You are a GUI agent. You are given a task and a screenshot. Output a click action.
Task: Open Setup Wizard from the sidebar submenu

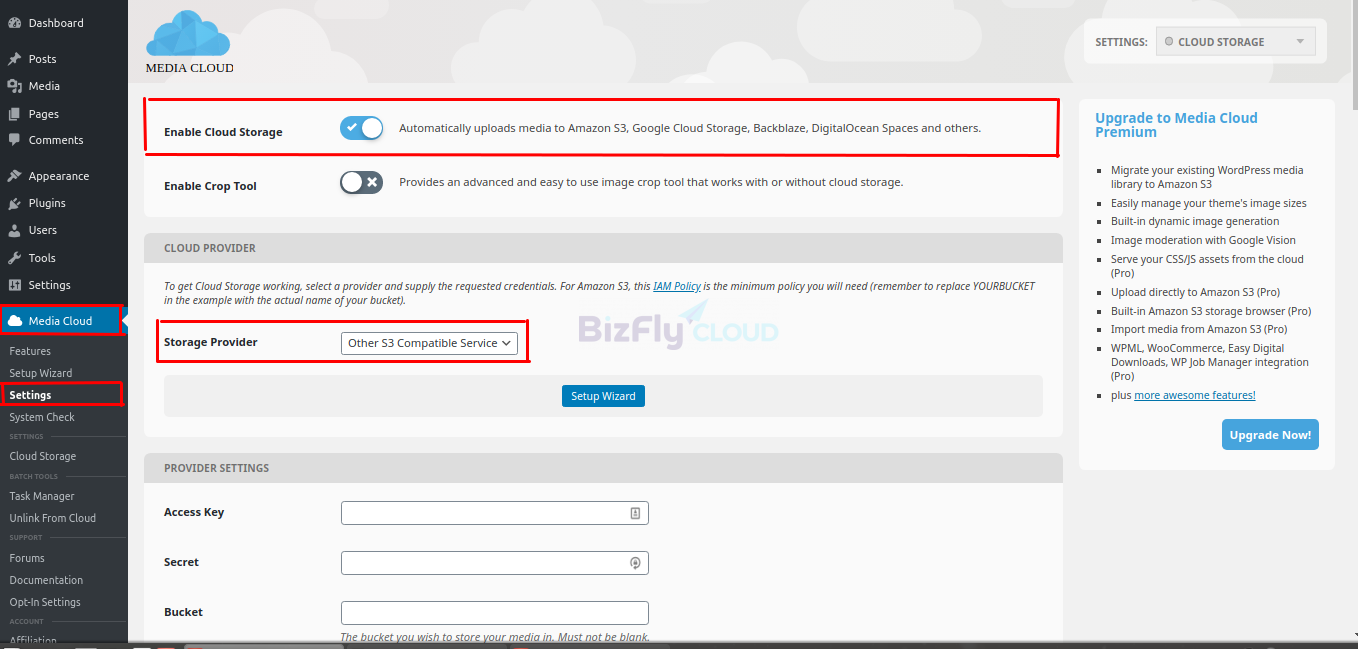point(41,373)
